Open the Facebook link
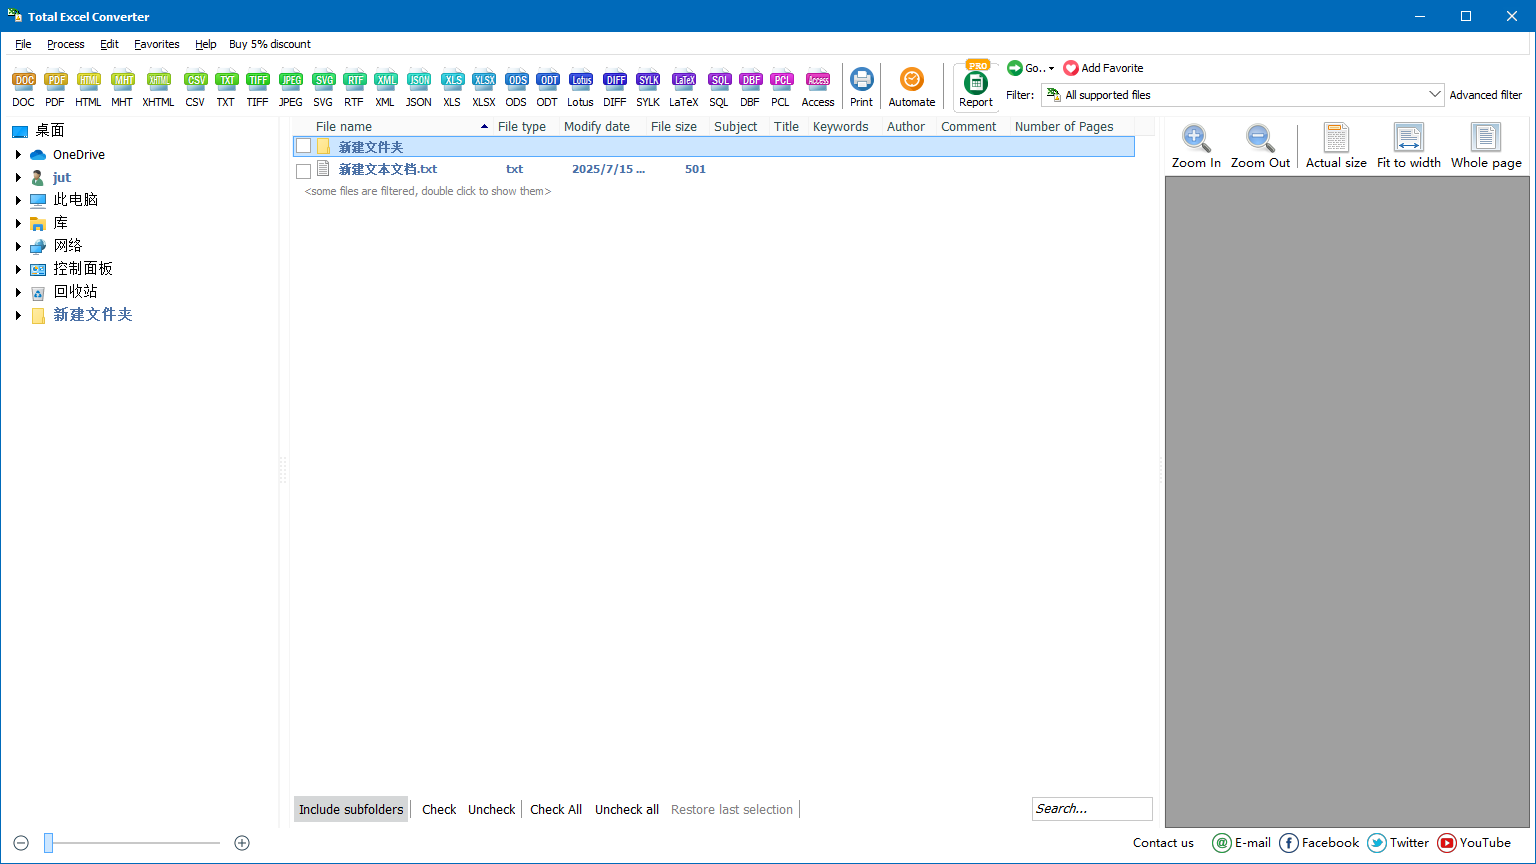 point(1319,843)
